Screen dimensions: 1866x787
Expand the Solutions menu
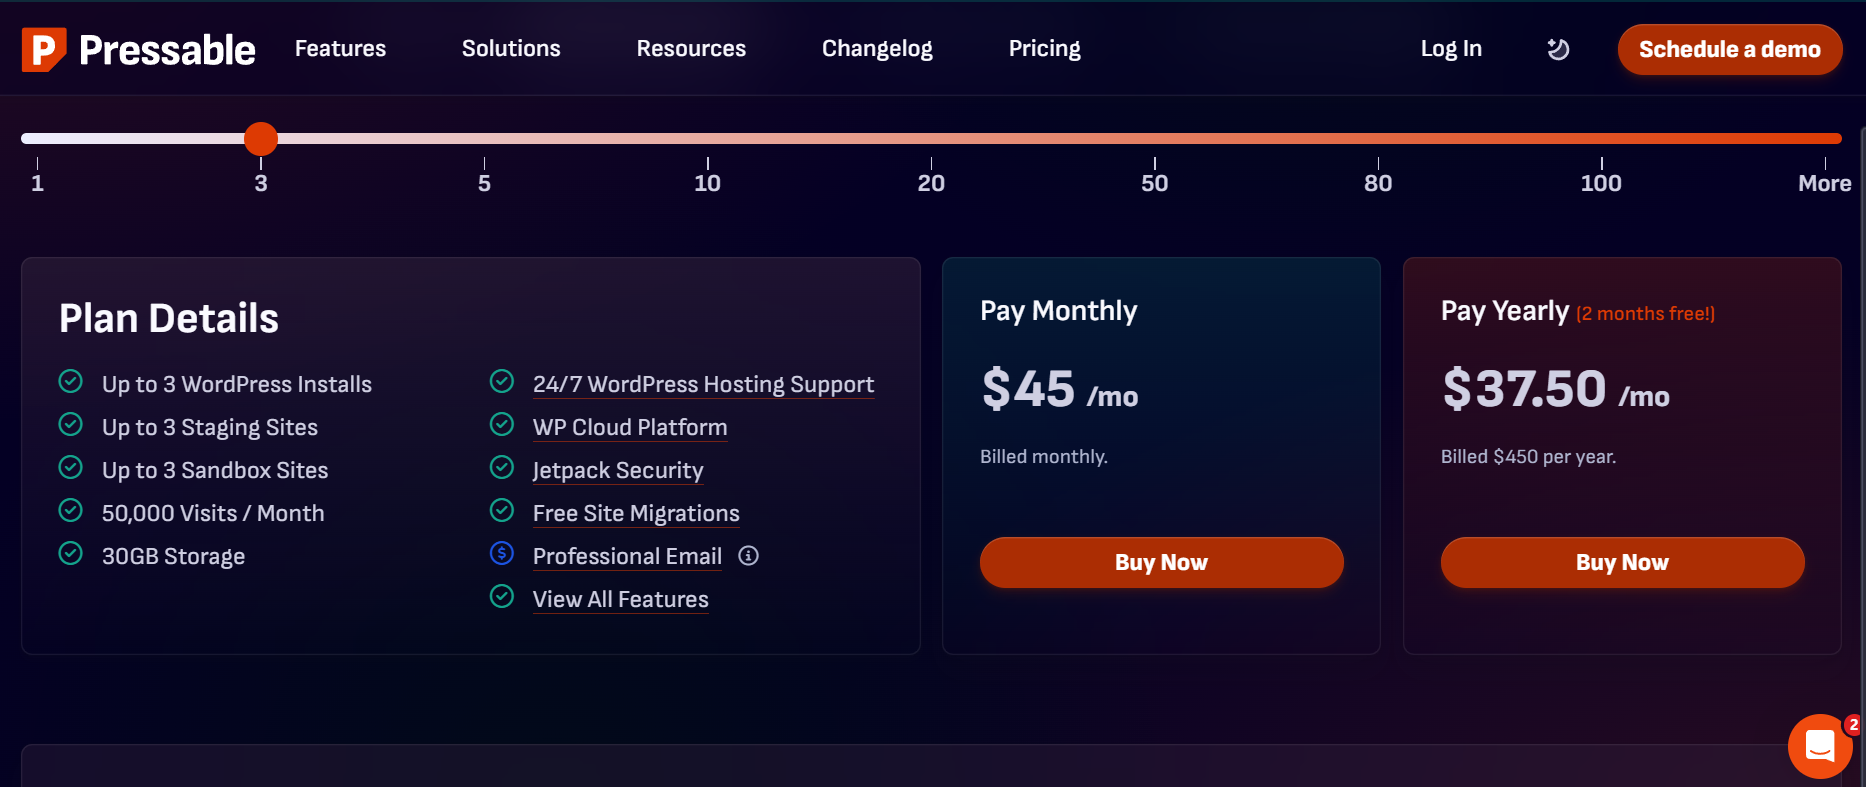511,49
